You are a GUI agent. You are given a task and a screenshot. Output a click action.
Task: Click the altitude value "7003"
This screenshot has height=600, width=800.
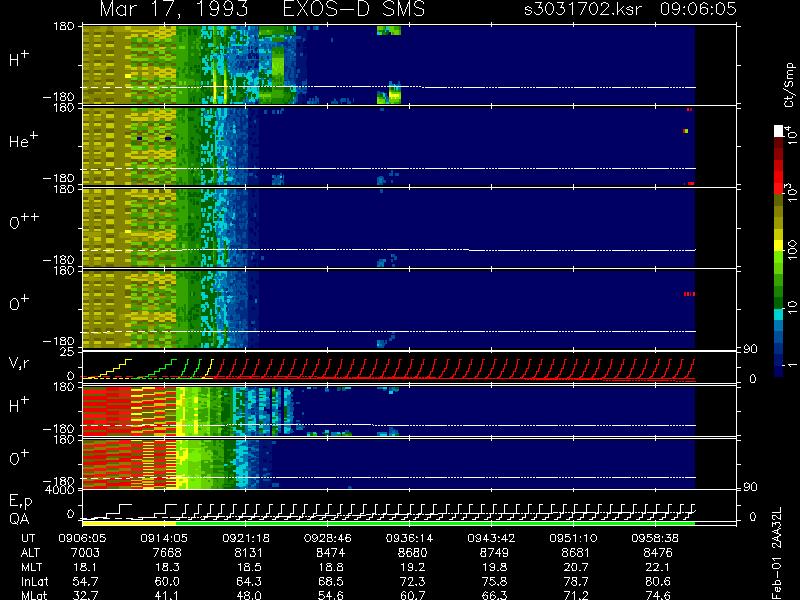(x=86, y=553)
